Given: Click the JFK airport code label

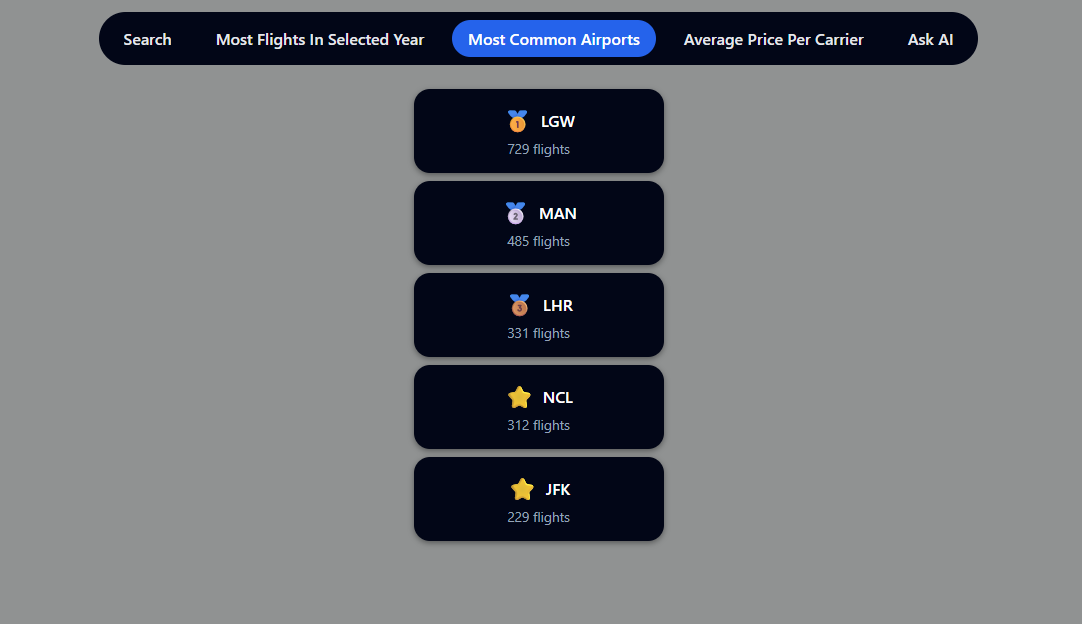Looking at the screenshot, I should tap(558, 490).
